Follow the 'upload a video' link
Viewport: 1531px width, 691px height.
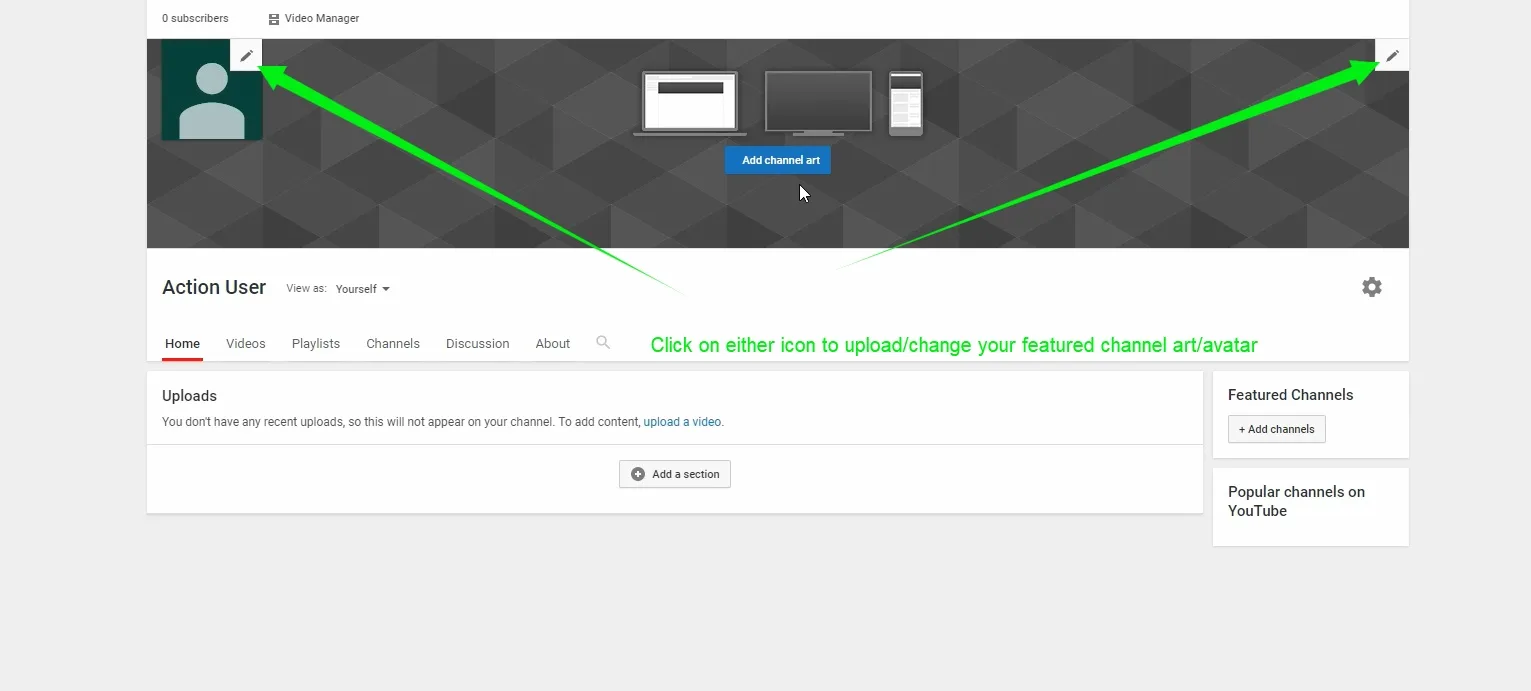pyautogui.click(x=682, y=422)
